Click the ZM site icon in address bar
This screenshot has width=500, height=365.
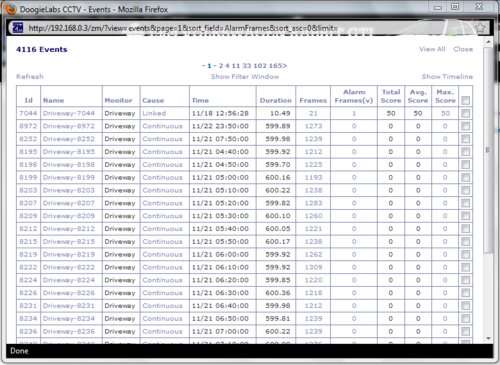(18, 28)
